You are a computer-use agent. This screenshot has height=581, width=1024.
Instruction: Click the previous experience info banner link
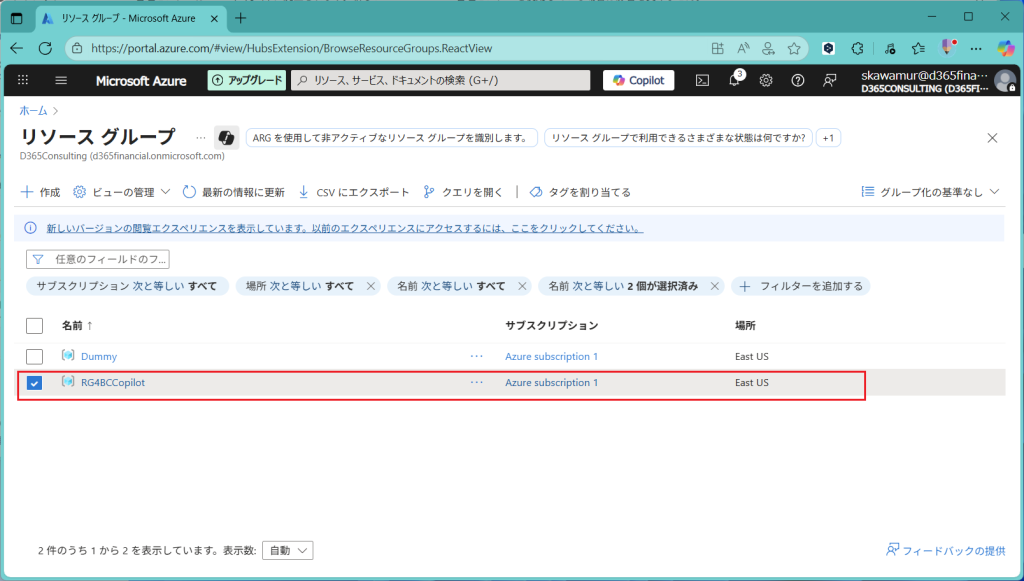pos(345,228)
